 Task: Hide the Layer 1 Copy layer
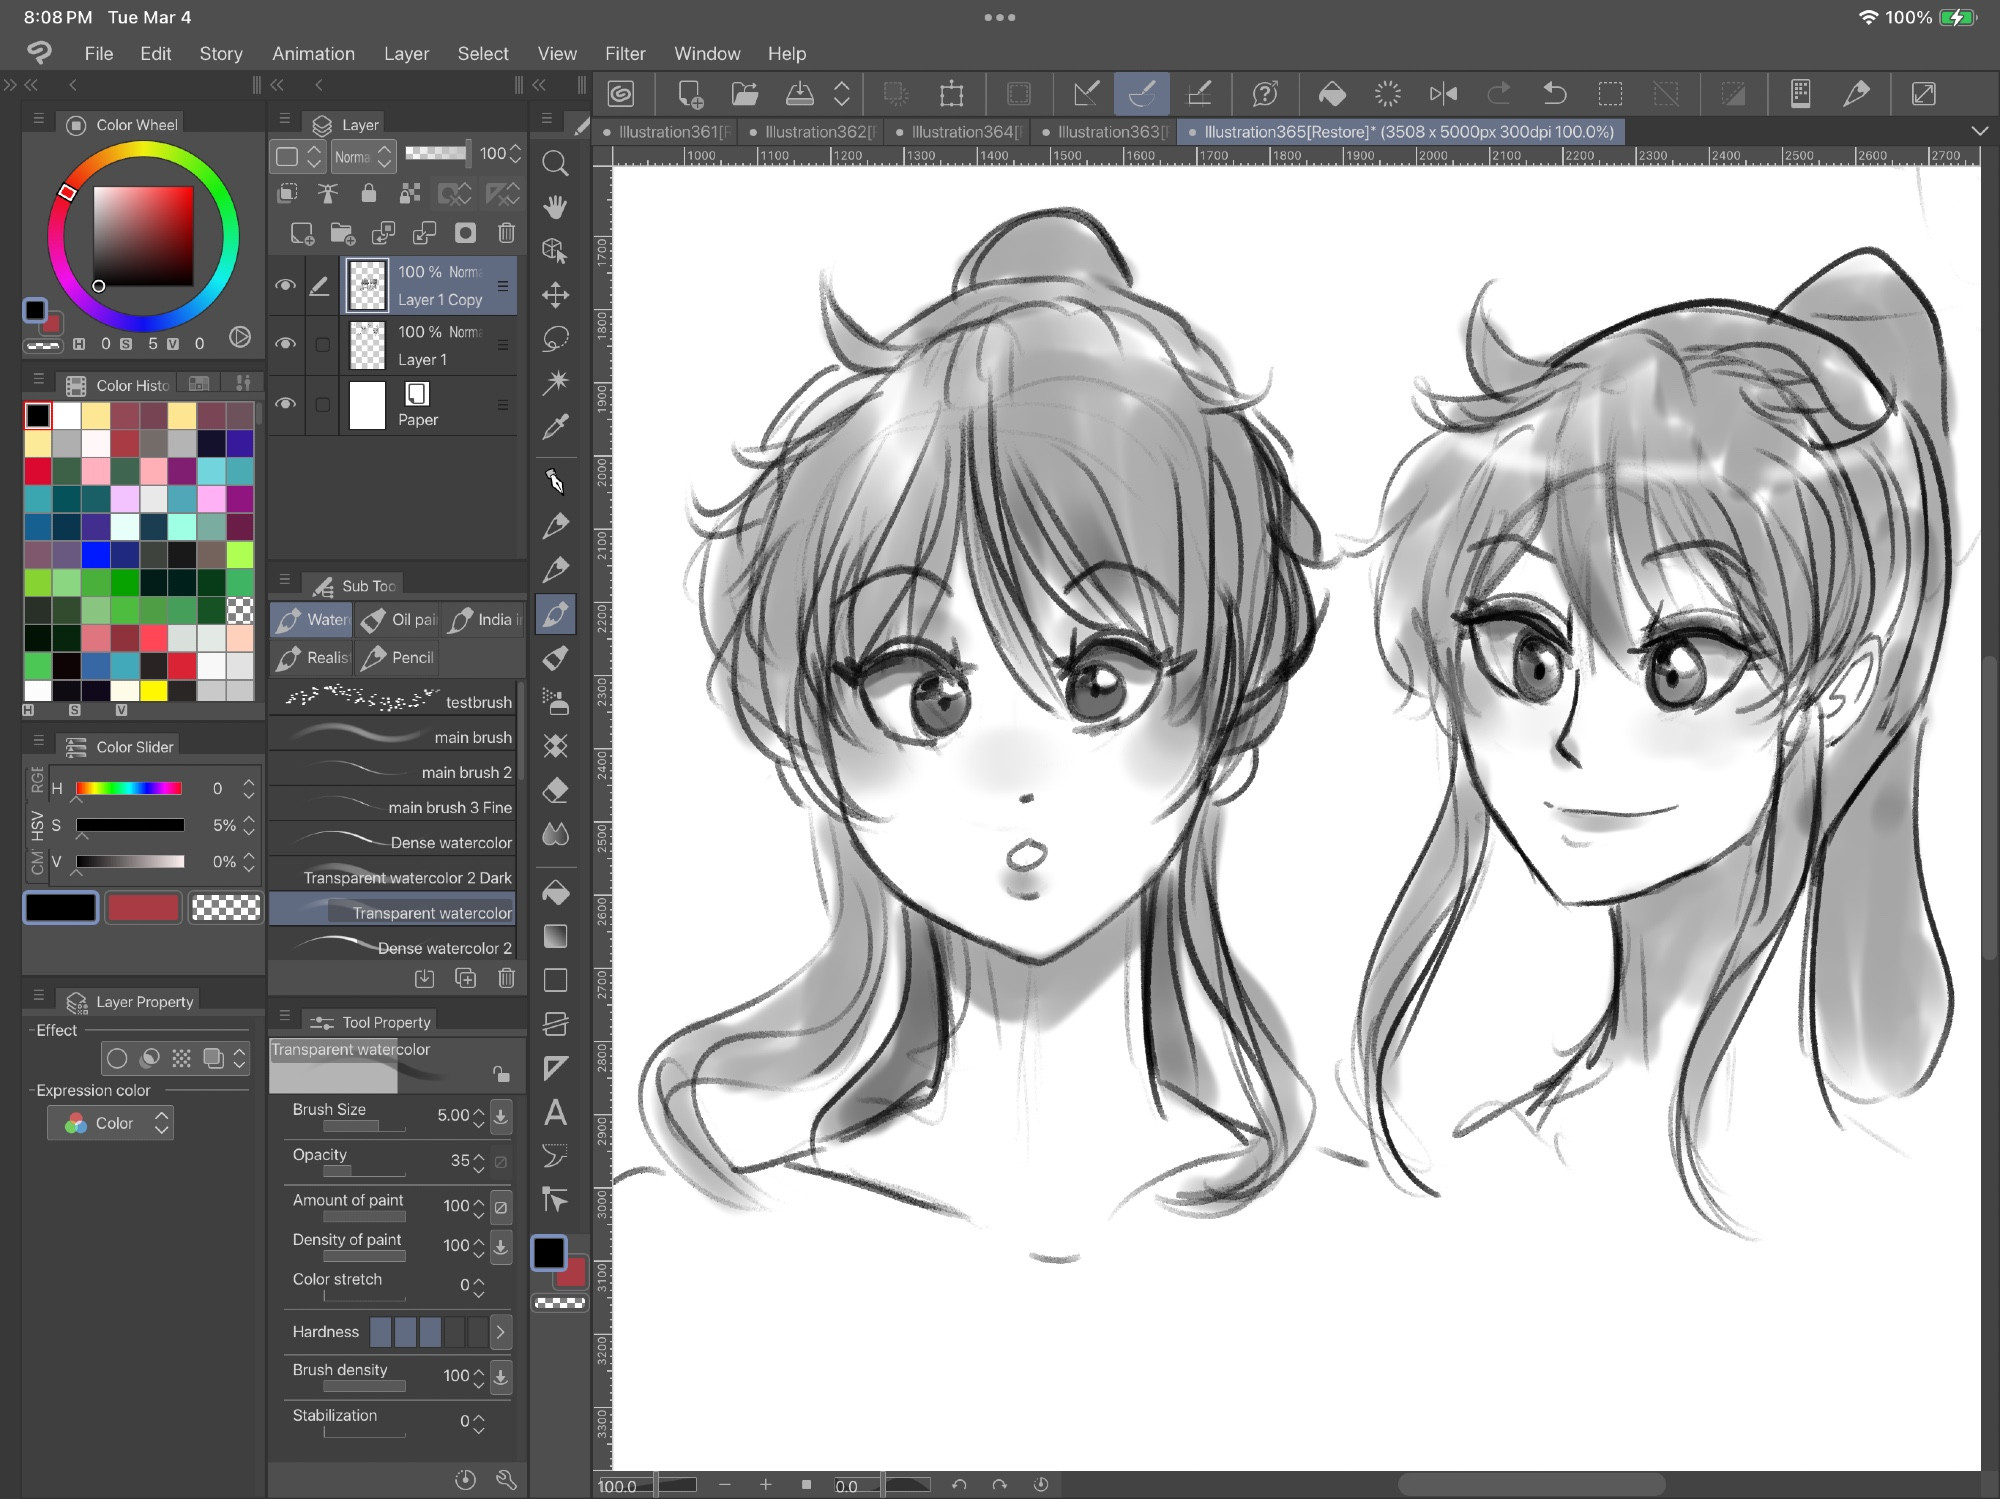tap(286, 285)
